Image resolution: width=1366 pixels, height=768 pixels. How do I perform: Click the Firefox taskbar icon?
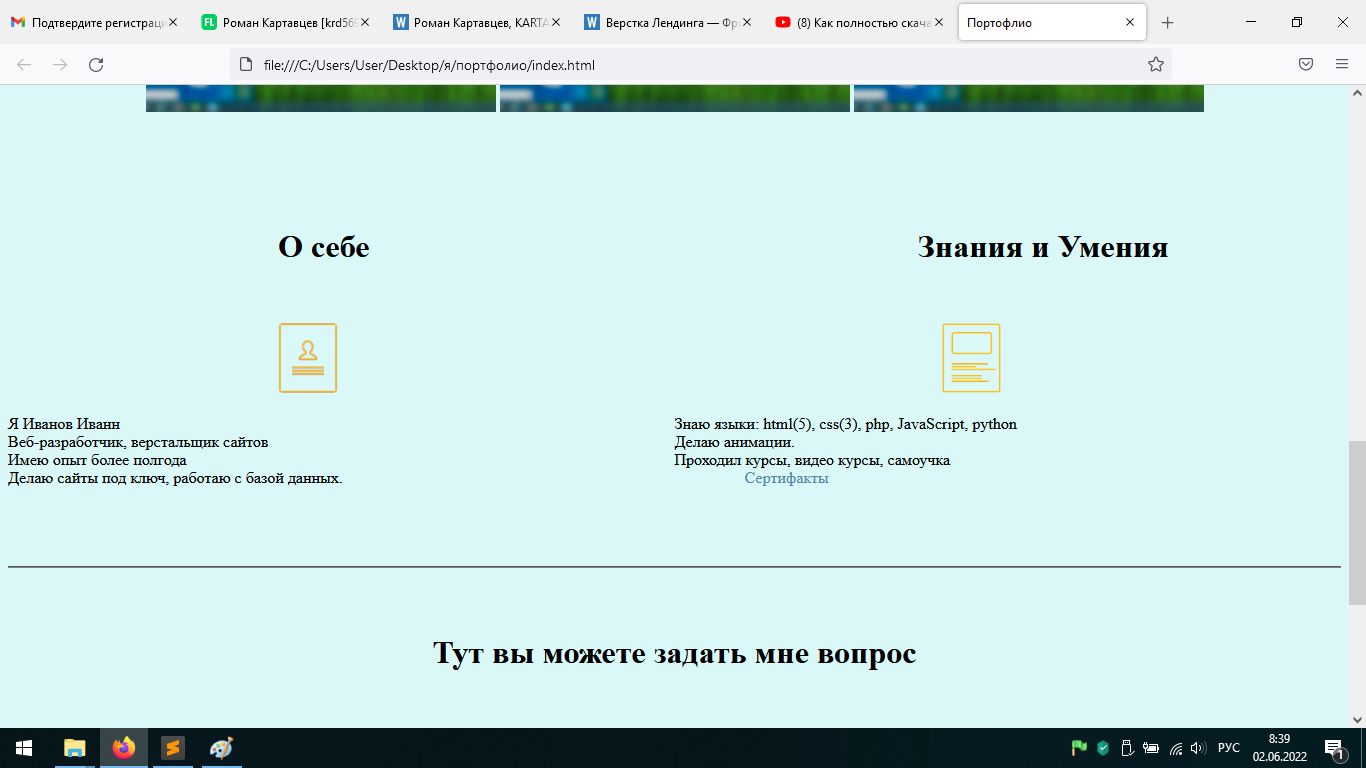[124, 748]
